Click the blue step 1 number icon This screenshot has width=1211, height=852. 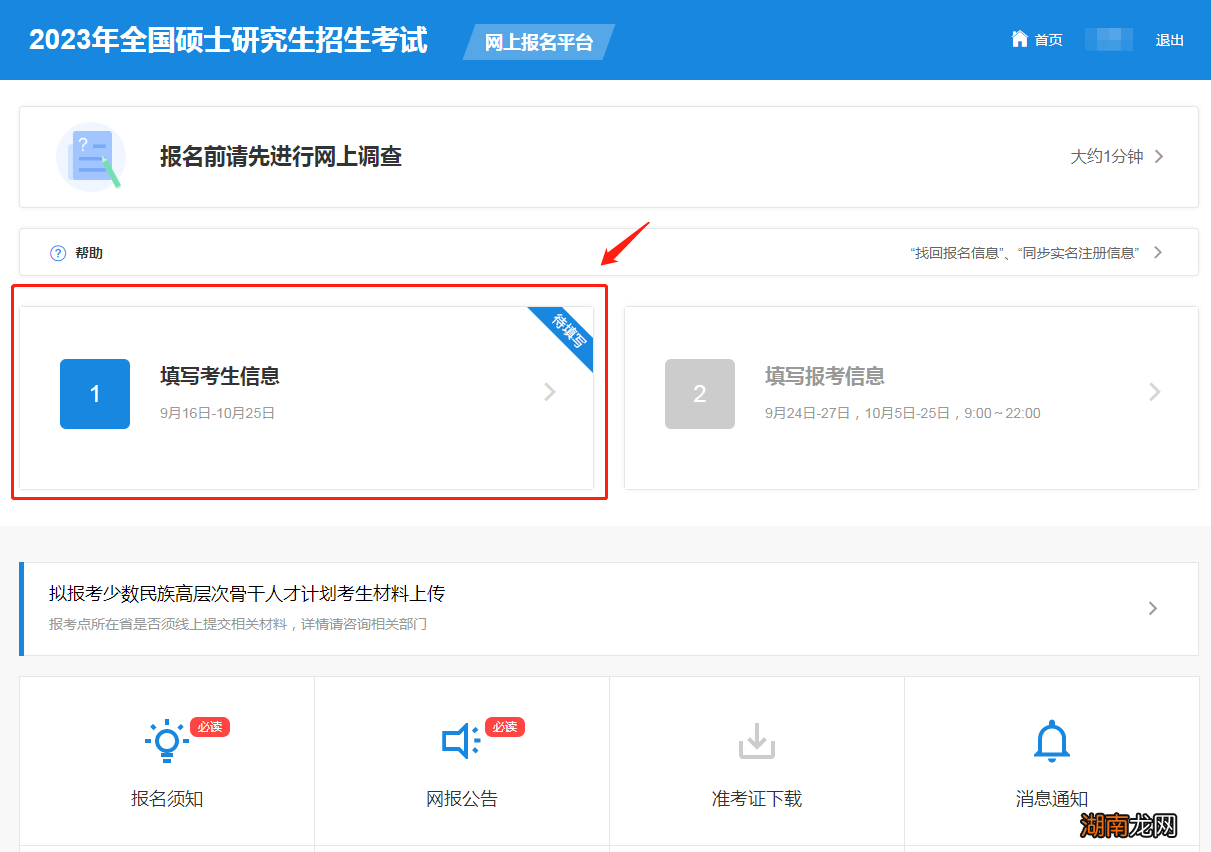pos(95,393)
